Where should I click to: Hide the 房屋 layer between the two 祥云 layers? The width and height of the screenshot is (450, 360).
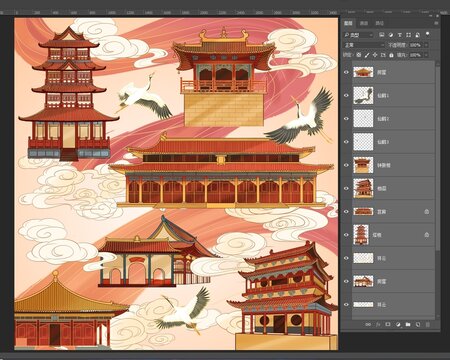[x=346, y=281]
